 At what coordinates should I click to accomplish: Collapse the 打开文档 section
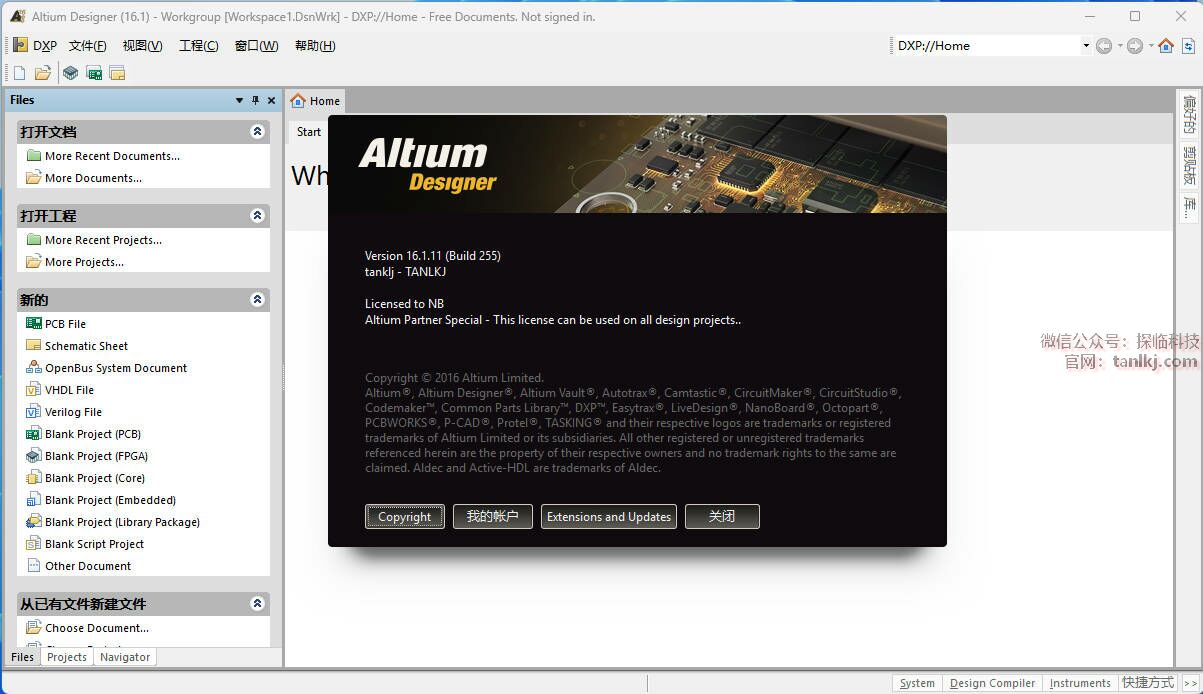pos(257,132)
